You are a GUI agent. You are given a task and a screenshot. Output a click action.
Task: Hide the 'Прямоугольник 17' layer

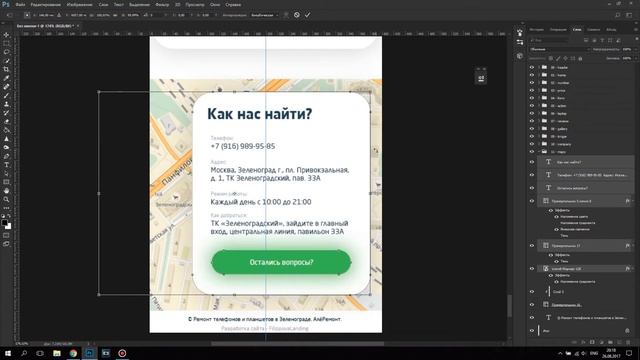point(532,246)
